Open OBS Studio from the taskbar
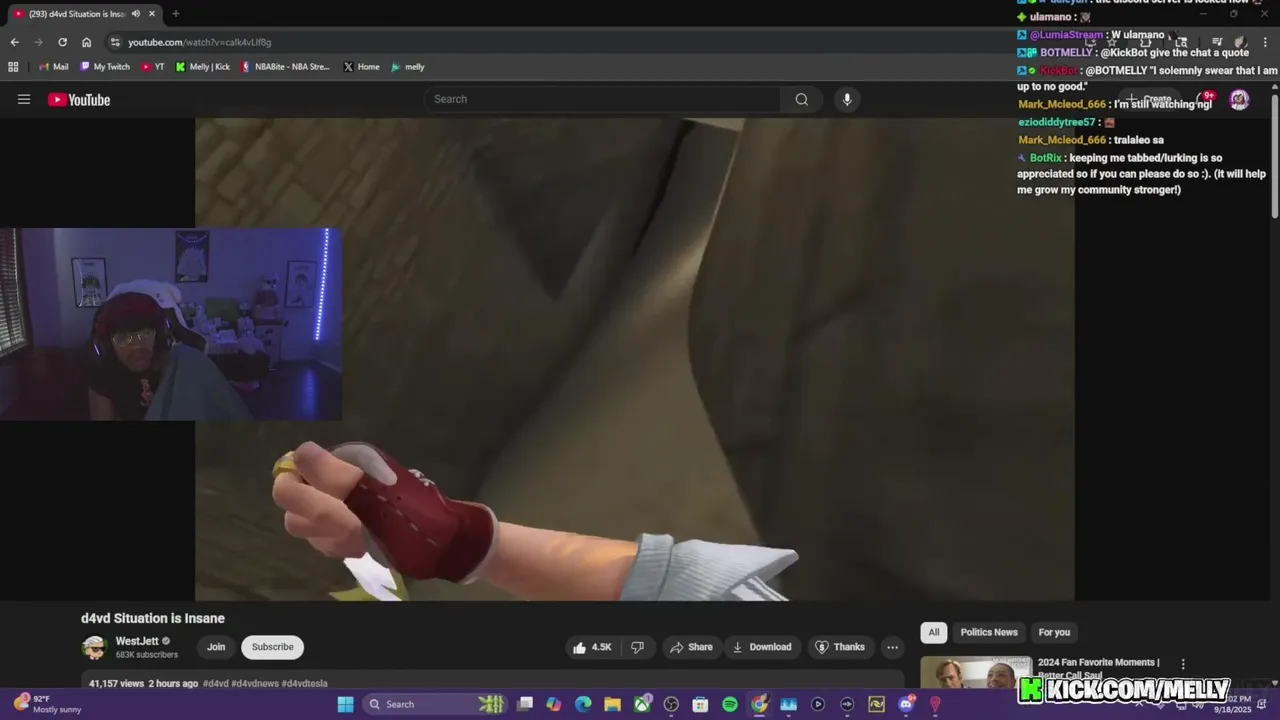1280x720 pixels. pyautogui.click(x=671, y=704)
